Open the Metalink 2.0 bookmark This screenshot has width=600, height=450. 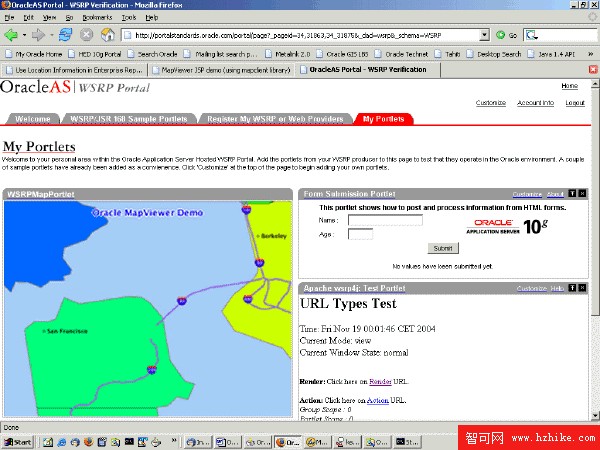point(288,54)
